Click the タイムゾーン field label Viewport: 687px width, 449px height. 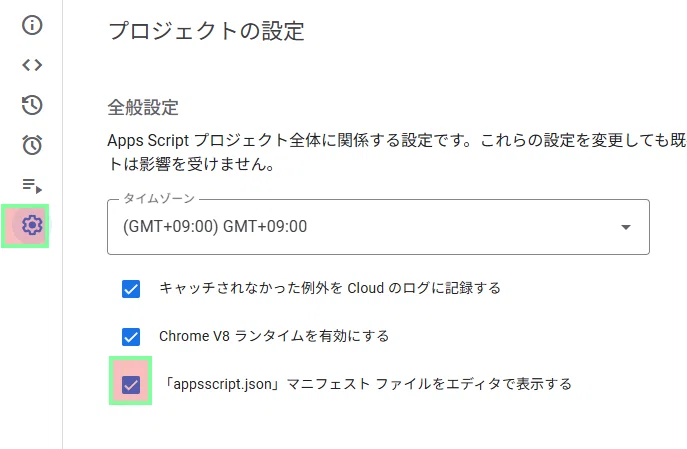pos(159,198)
